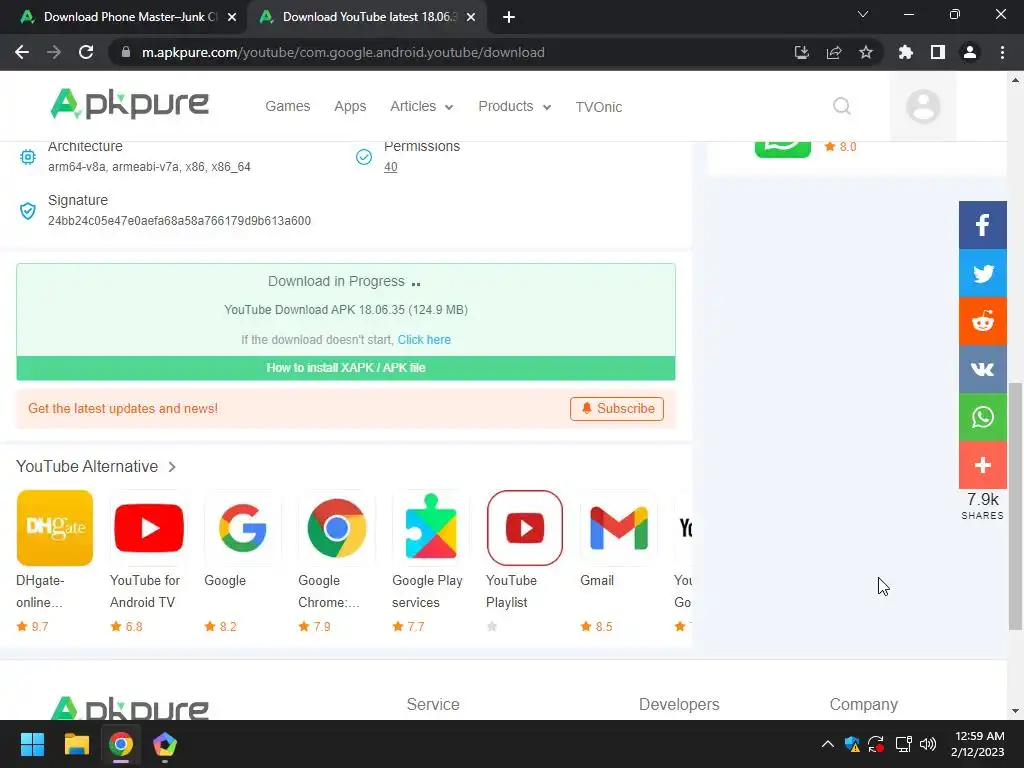Go back to the previous page
Viewport: 1024px width, 768px height.
[x=22, y=52]
